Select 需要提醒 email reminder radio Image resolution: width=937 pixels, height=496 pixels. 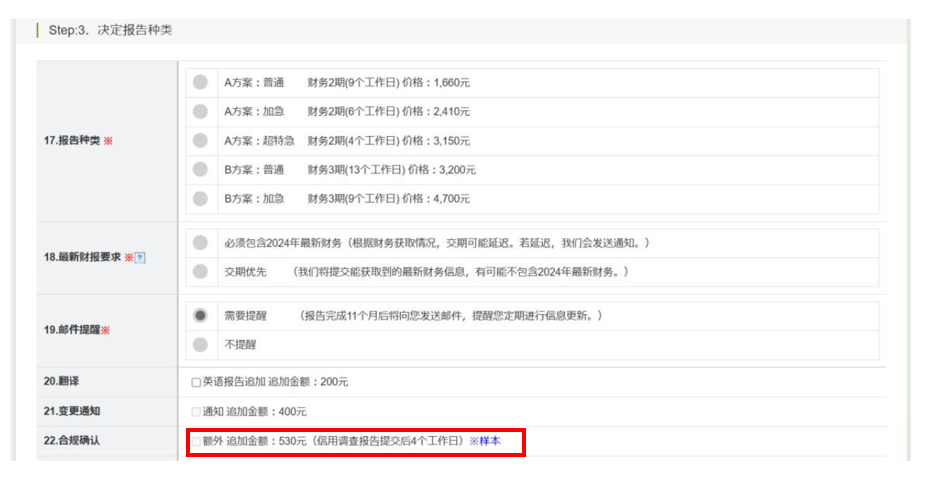(x=201, y=315)
